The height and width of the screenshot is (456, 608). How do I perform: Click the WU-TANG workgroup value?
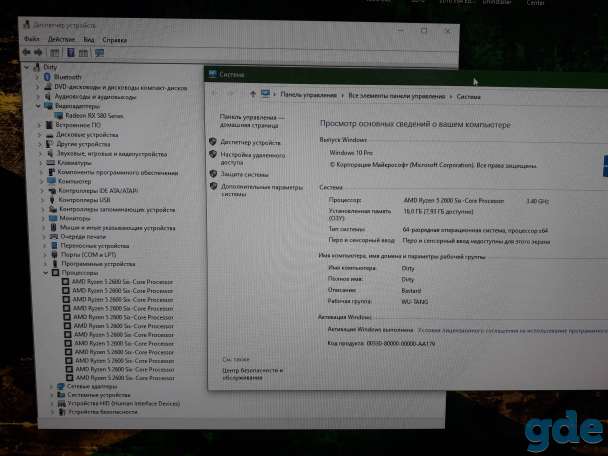pos(415,301)
